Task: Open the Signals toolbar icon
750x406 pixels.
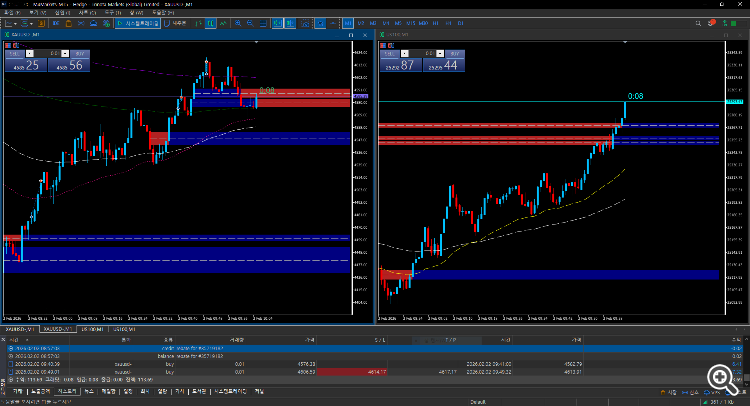Action: 81,23
